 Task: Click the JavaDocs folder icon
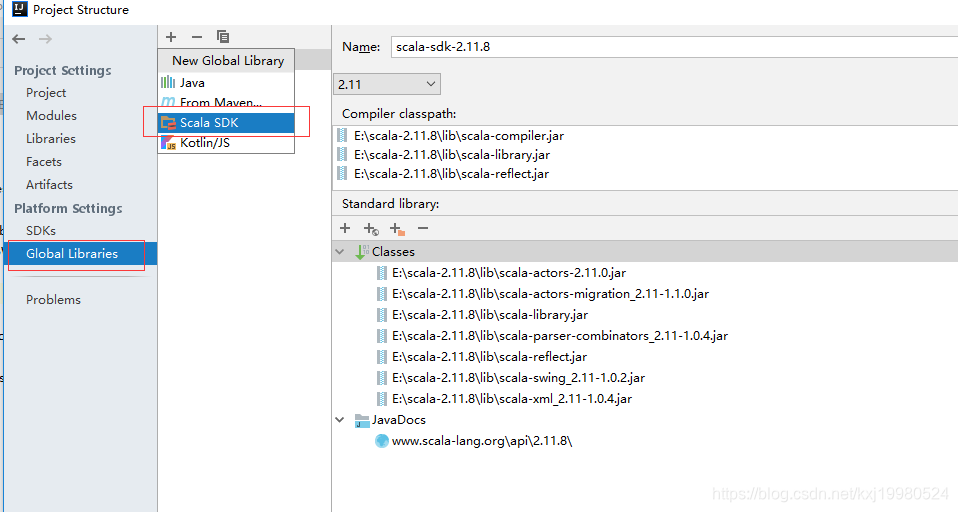click(x=362, y=420)
